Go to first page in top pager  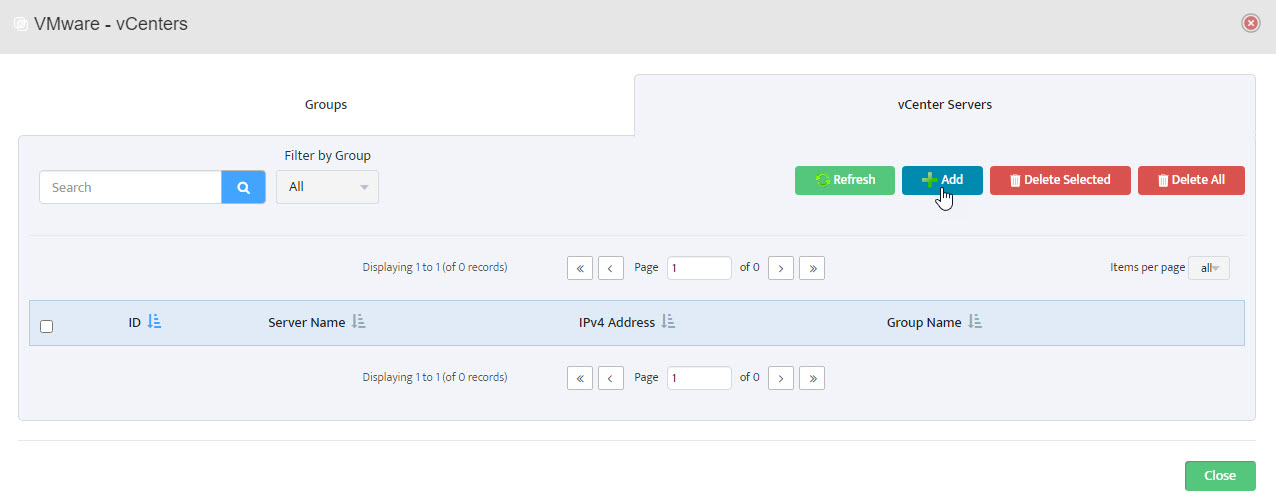(580, 268)
